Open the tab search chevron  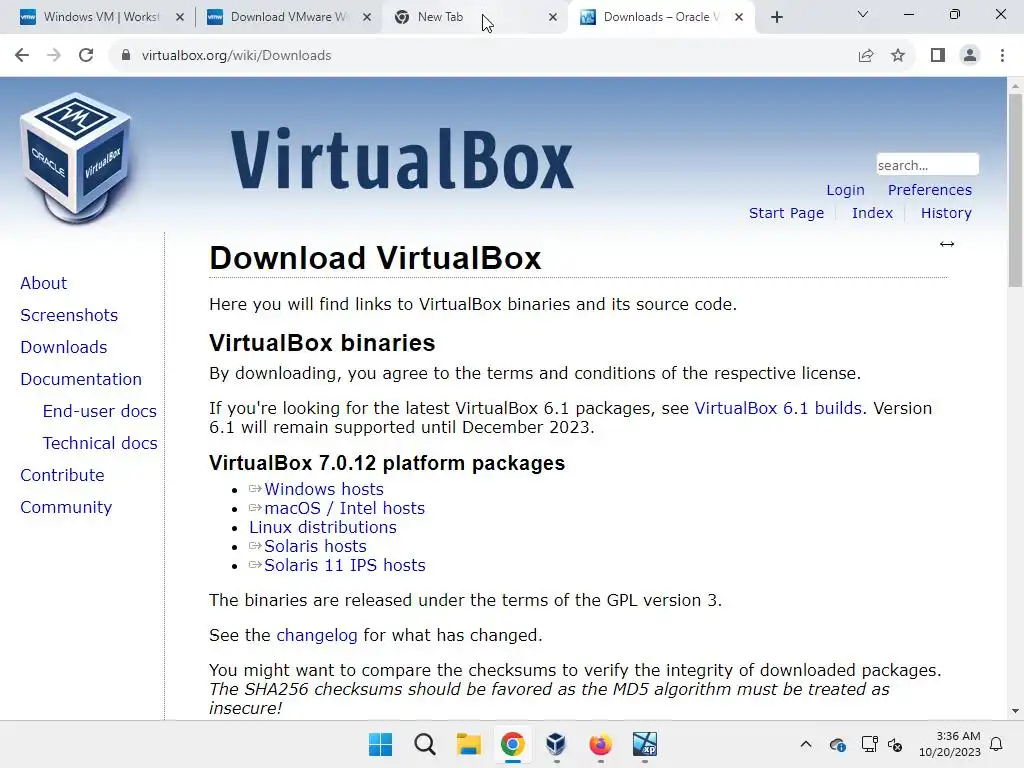[863, 14]
